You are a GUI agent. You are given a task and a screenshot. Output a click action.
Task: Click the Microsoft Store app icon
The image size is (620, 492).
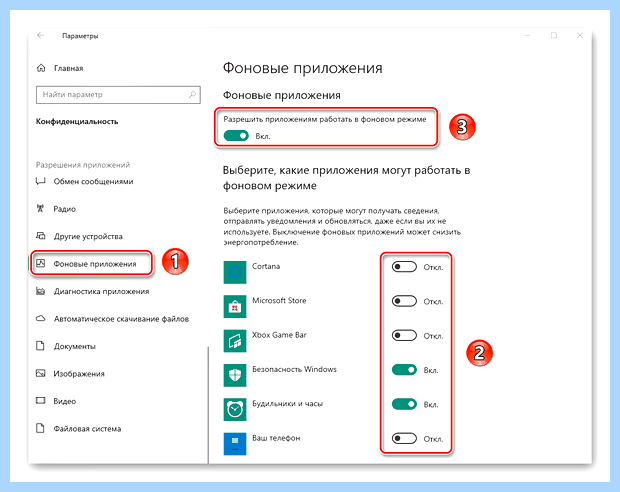(x=235, y=307)
